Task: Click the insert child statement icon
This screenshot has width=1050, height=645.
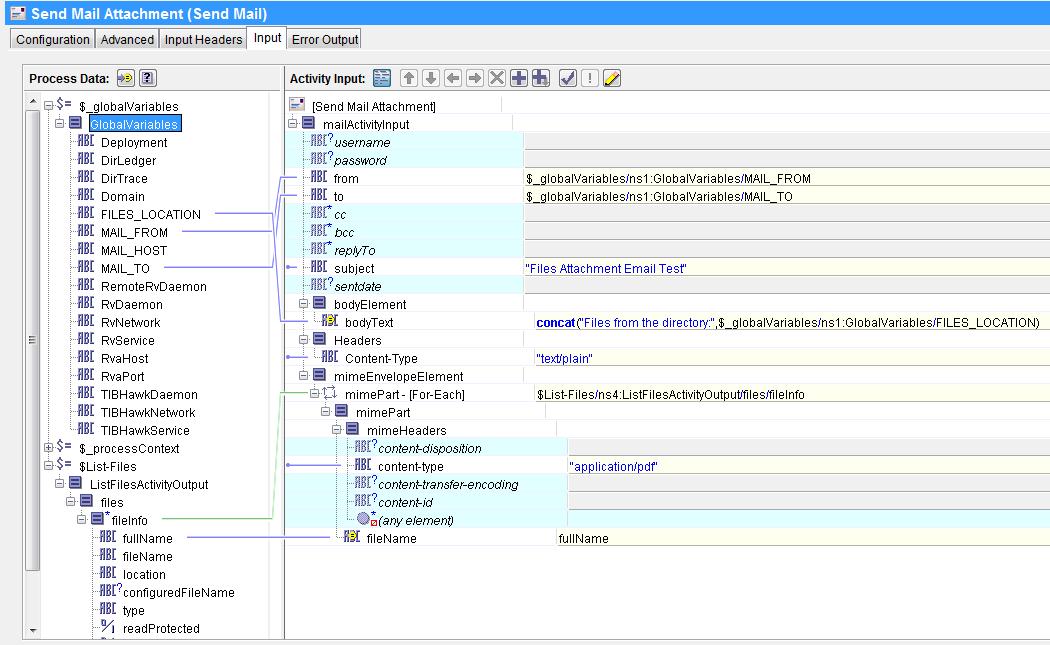Action: [x=541, y=78]
